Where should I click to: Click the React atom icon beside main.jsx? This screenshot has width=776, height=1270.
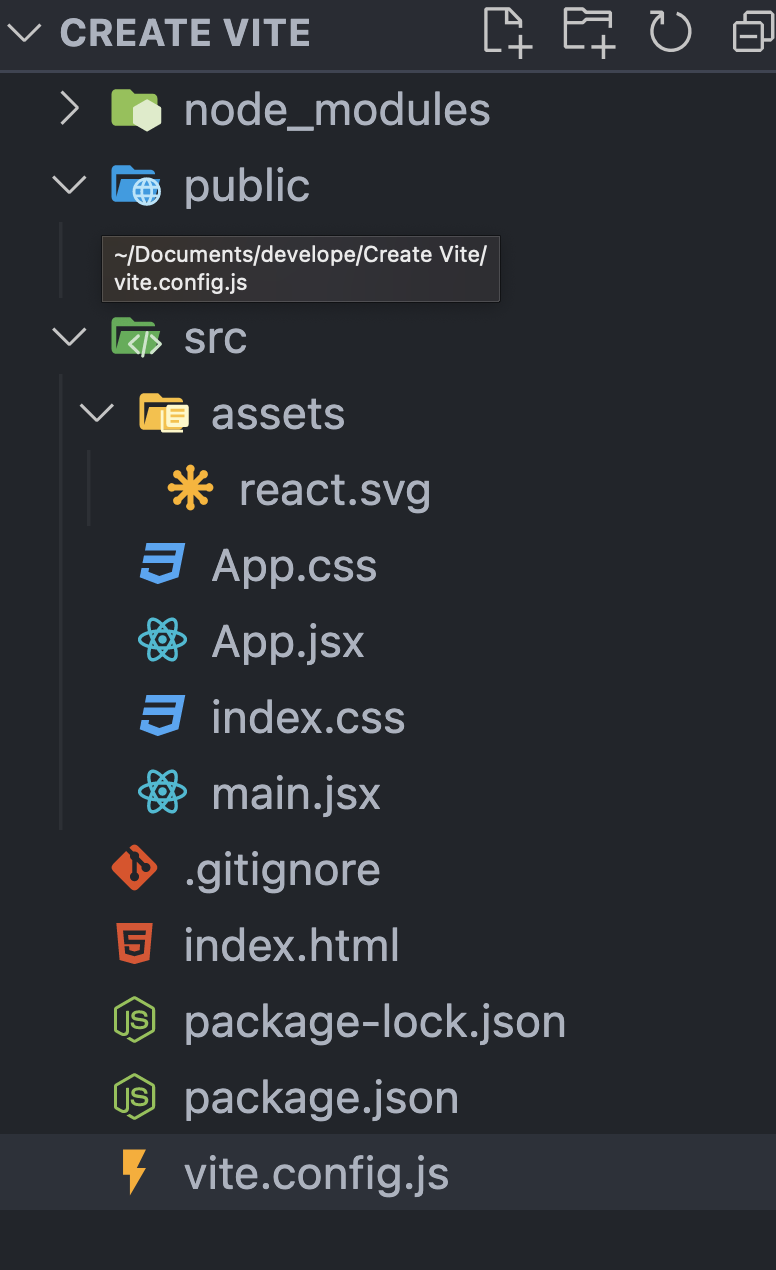coord(162,793)
